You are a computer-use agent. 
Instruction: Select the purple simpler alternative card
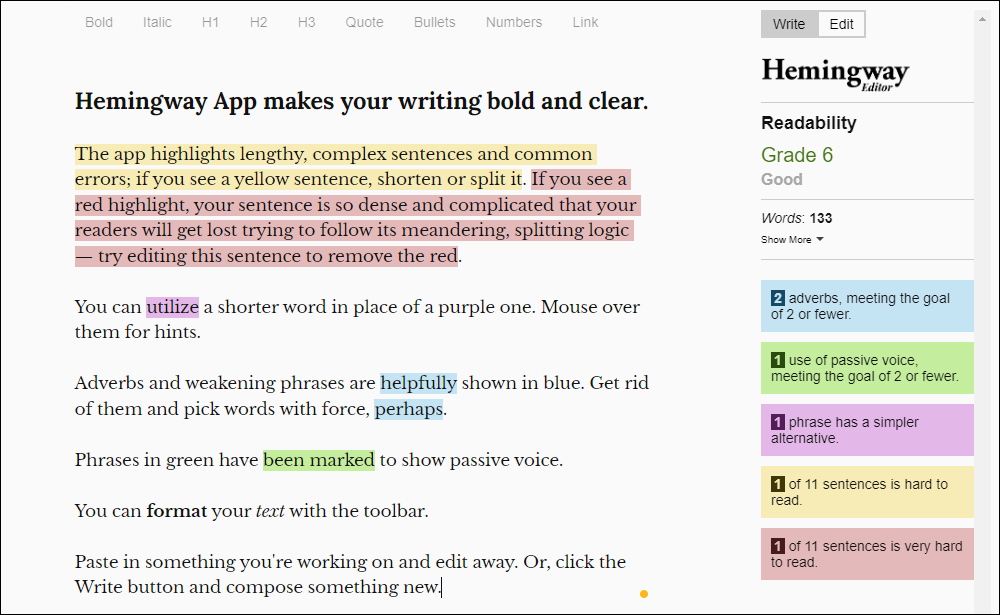[x=867, y=430]
